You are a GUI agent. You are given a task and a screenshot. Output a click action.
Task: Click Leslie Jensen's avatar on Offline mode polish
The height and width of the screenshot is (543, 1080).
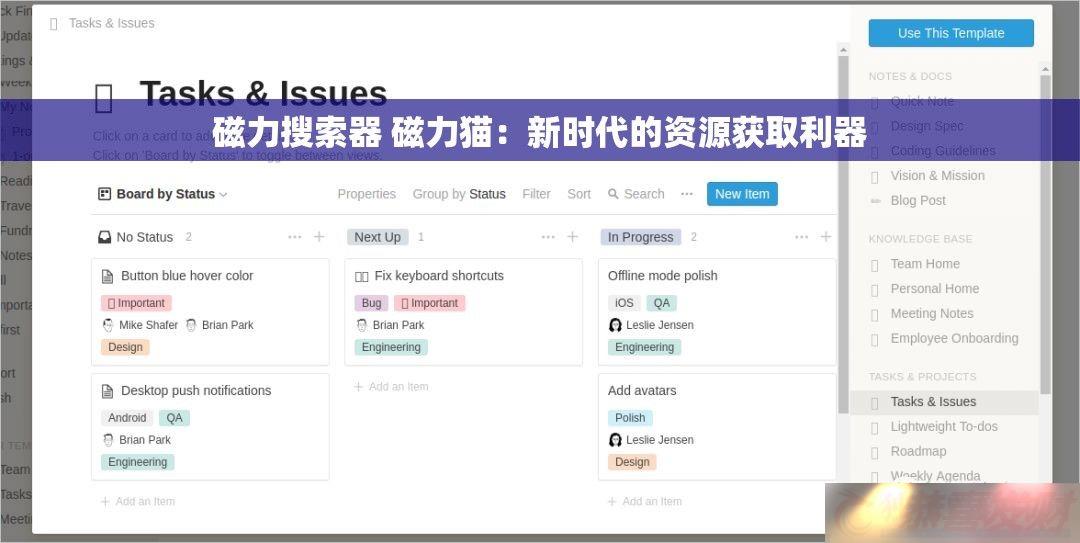(615, 325)
